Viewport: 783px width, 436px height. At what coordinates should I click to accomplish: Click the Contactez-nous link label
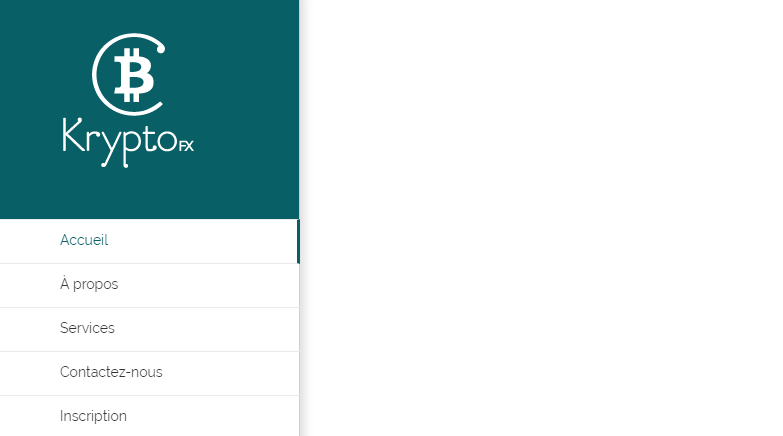pyautogui.click(x=111, y=372)
